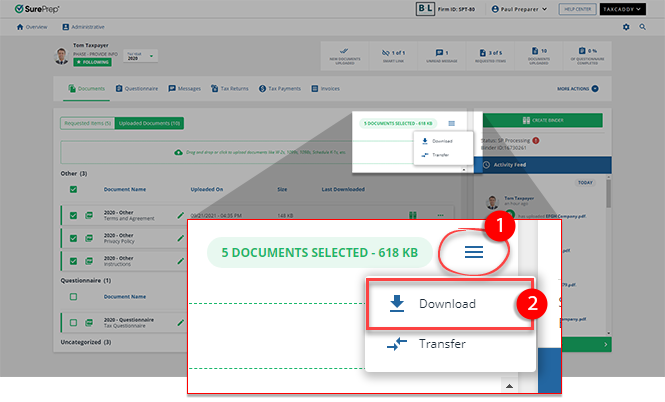Choose Download from the dropdown menu
This screenshot has height=402, width=665.
pyautogui.click(x=445, y=303)
